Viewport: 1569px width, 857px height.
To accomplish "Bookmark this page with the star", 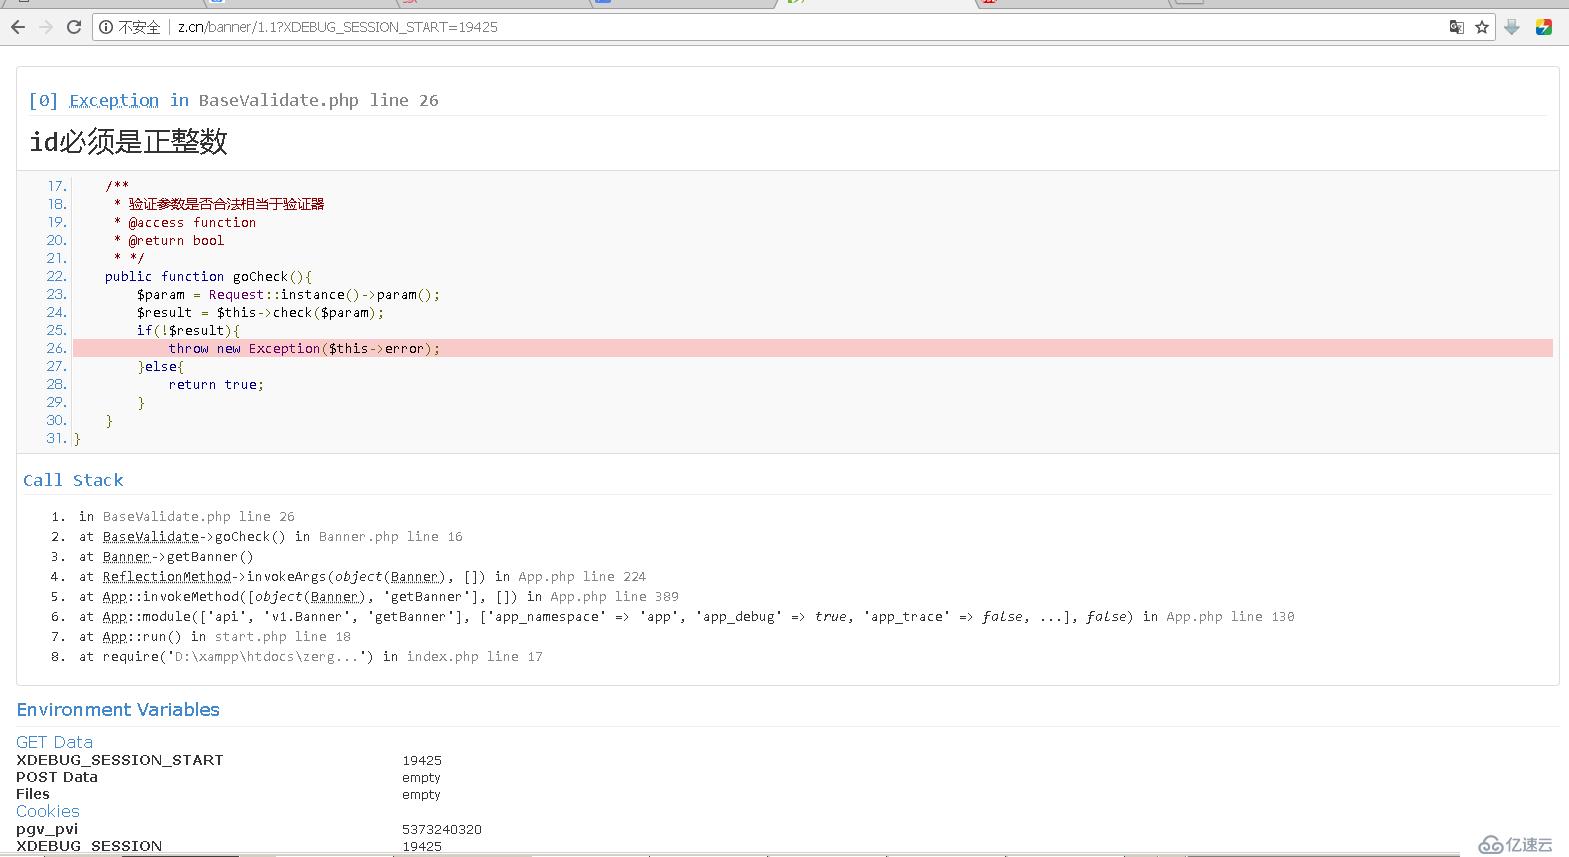I will click(1482, 27).
